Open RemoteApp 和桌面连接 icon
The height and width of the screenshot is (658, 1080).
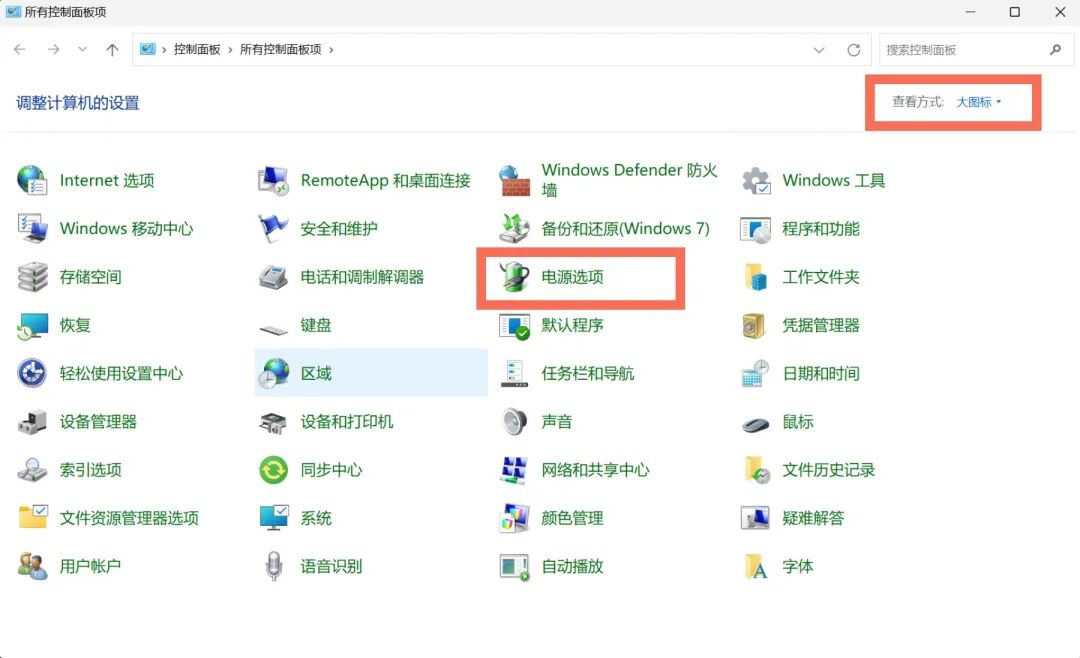273,181
